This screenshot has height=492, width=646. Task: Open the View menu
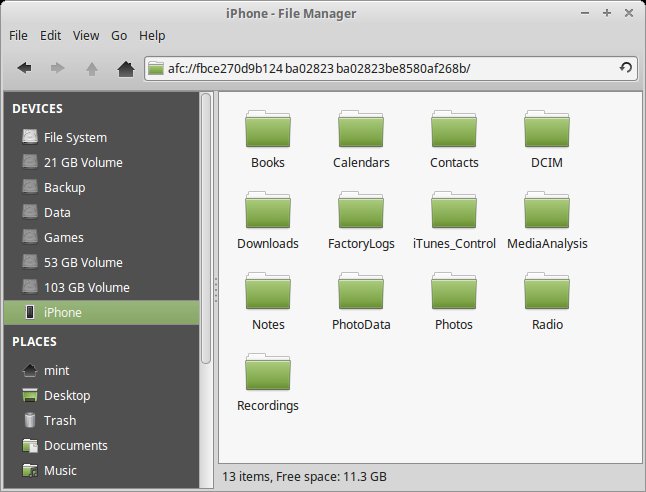point(86,35)
